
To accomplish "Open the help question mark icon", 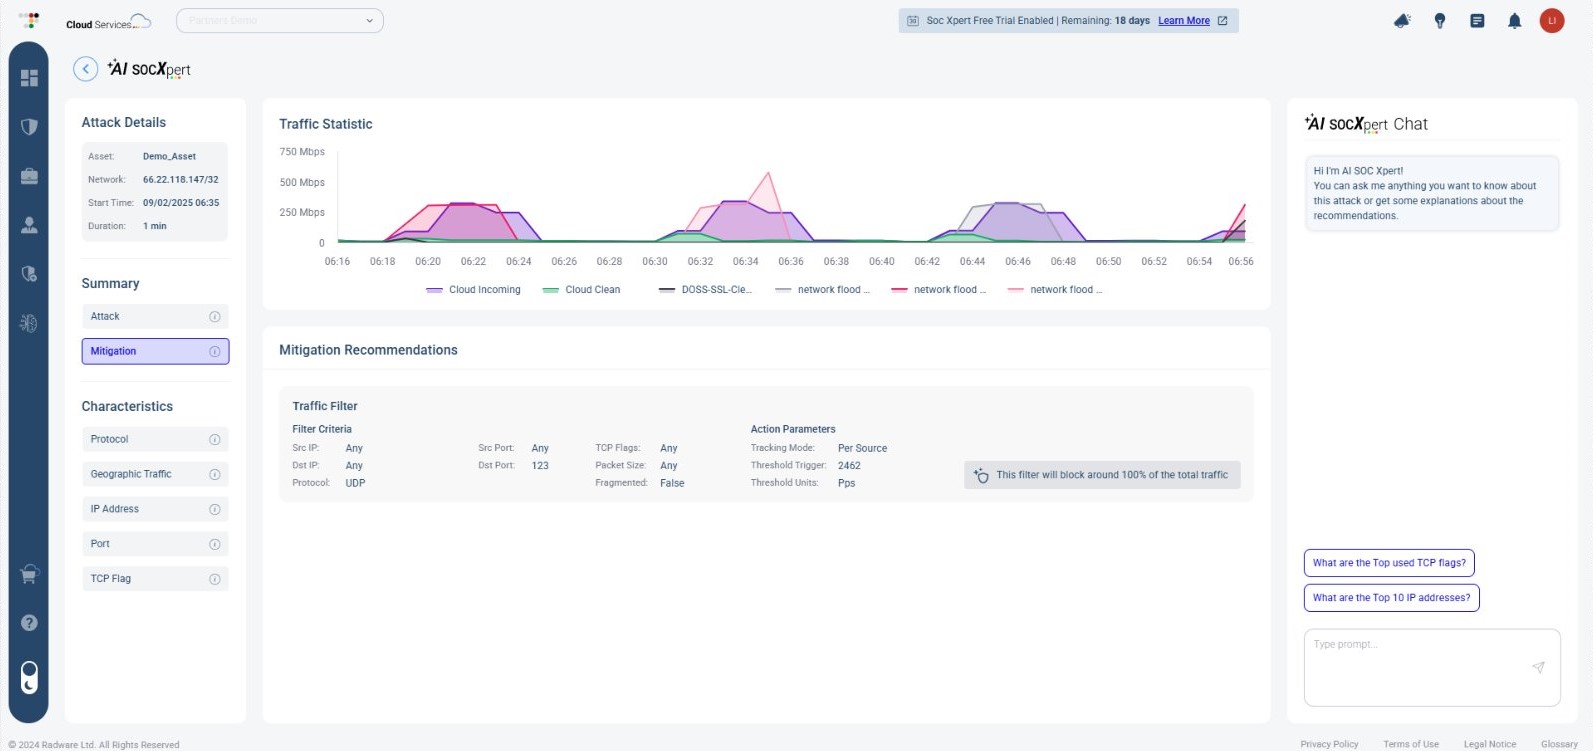I will click(x=29, y=622).
